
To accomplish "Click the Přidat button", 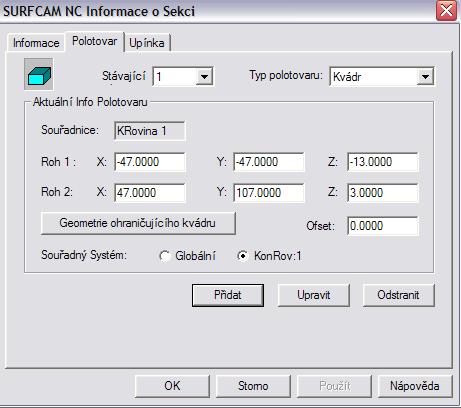I will pos(228,295).
